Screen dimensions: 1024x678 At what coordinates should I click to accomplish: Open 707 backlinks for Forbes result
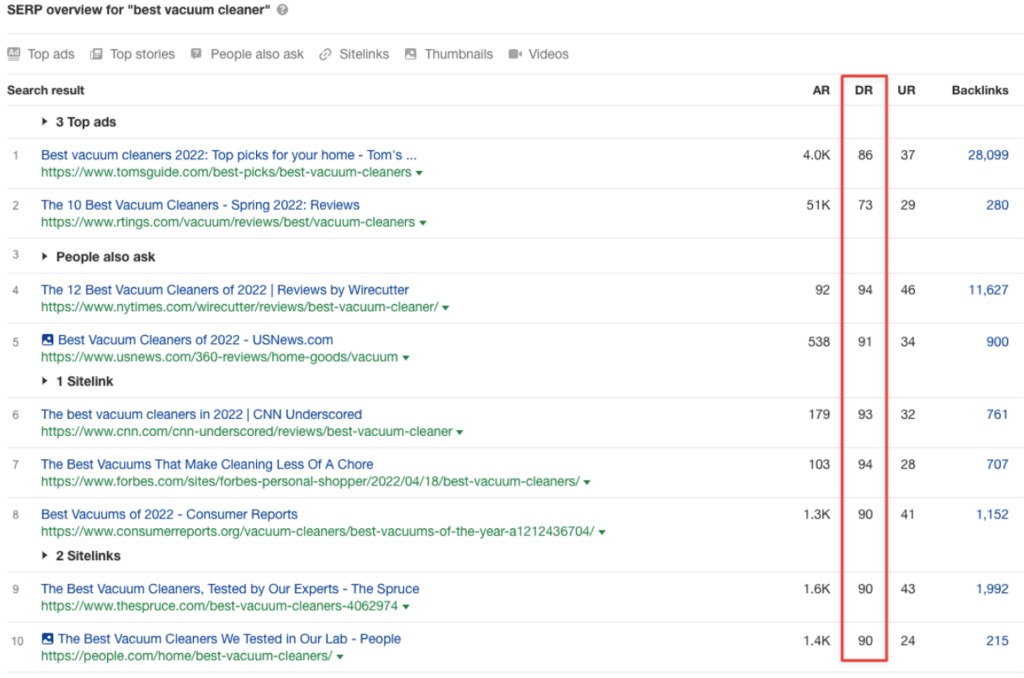point(997,464)
